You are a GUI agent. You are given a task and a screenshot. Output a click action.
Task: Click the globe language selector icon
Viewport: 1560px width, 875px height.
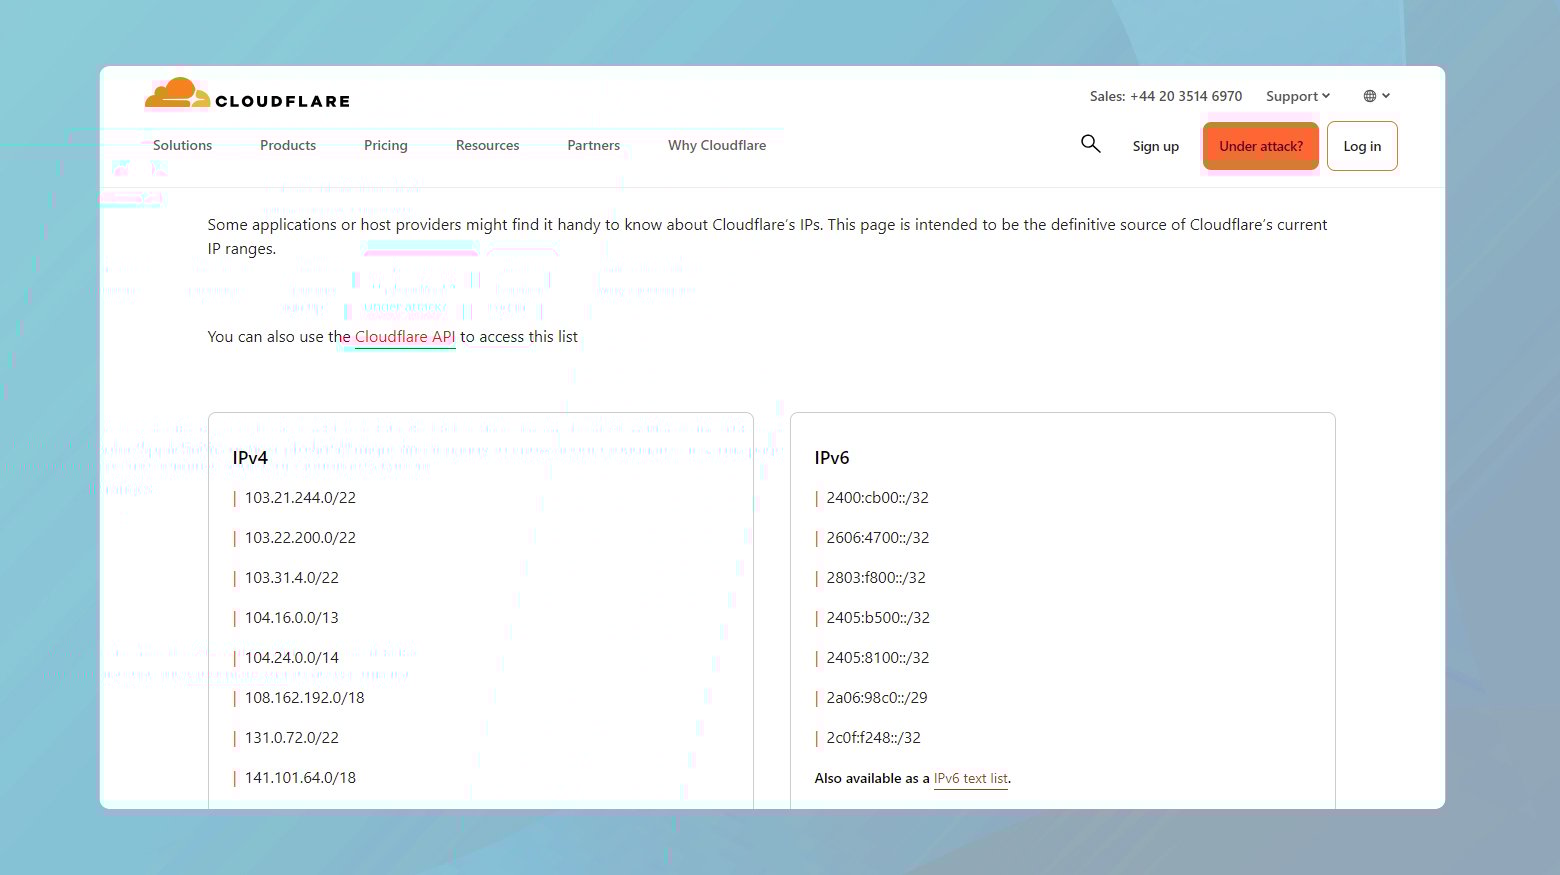click(1370, 95)
